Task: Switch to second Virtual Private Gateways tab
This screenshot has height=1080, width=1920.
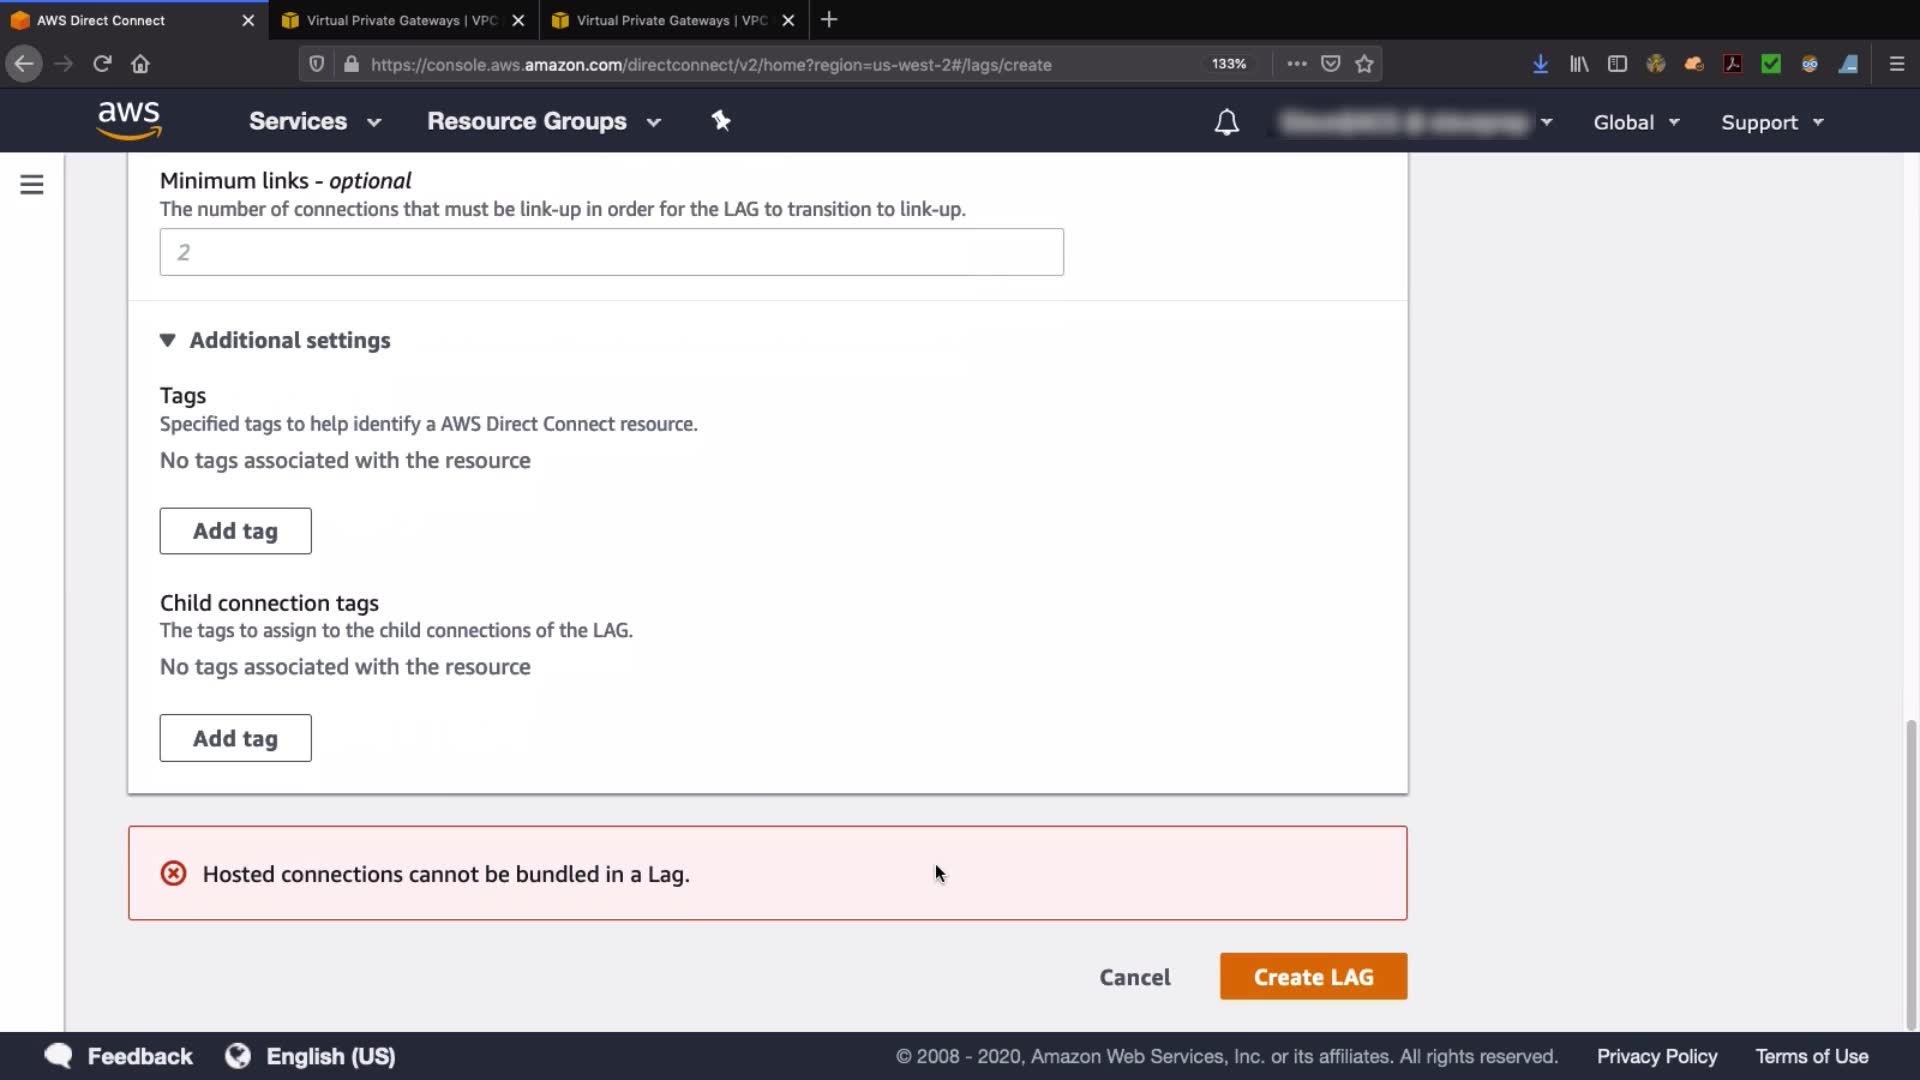Action: tap(660, 20)
